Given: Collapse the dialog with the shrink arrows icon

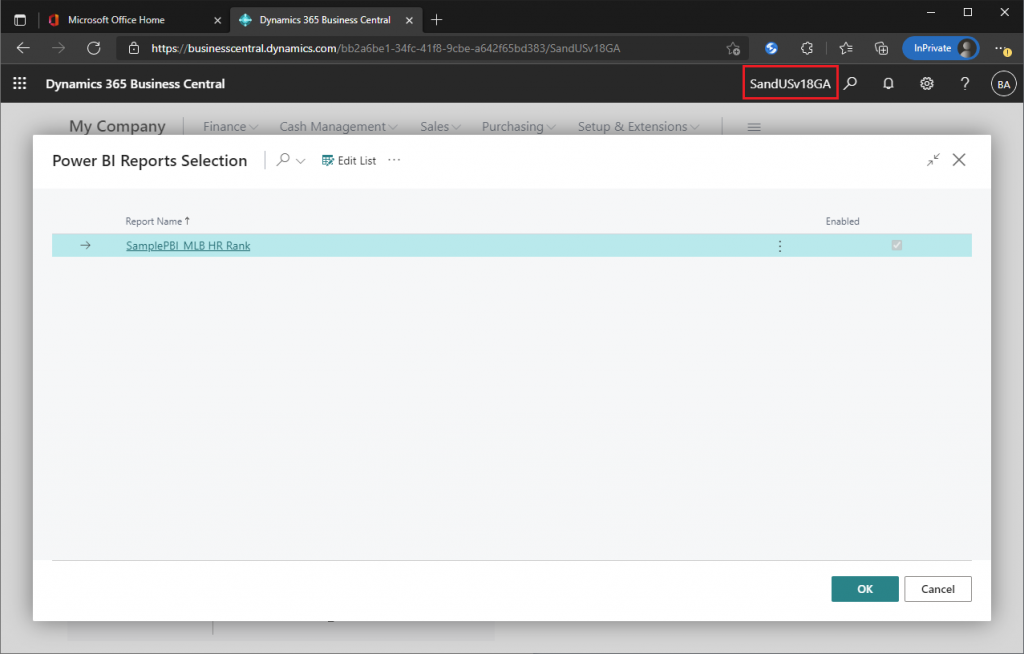Looking at the screenshot, I should 933,159.
